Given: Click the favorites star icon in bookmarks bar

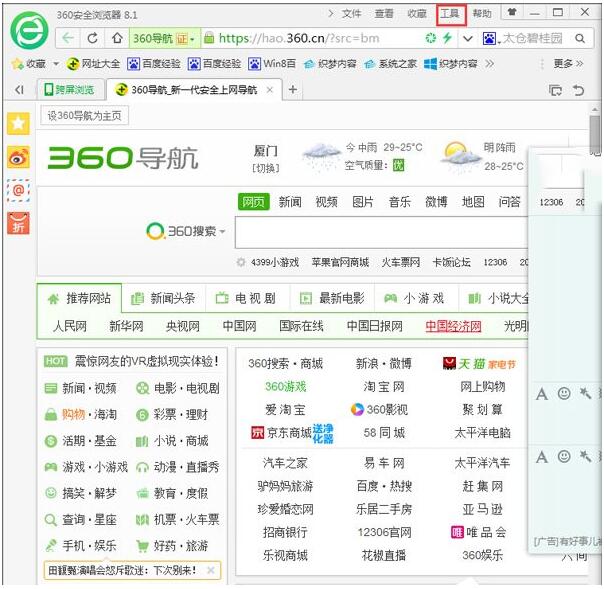Looking at the screenshot, I should point(17,64).
